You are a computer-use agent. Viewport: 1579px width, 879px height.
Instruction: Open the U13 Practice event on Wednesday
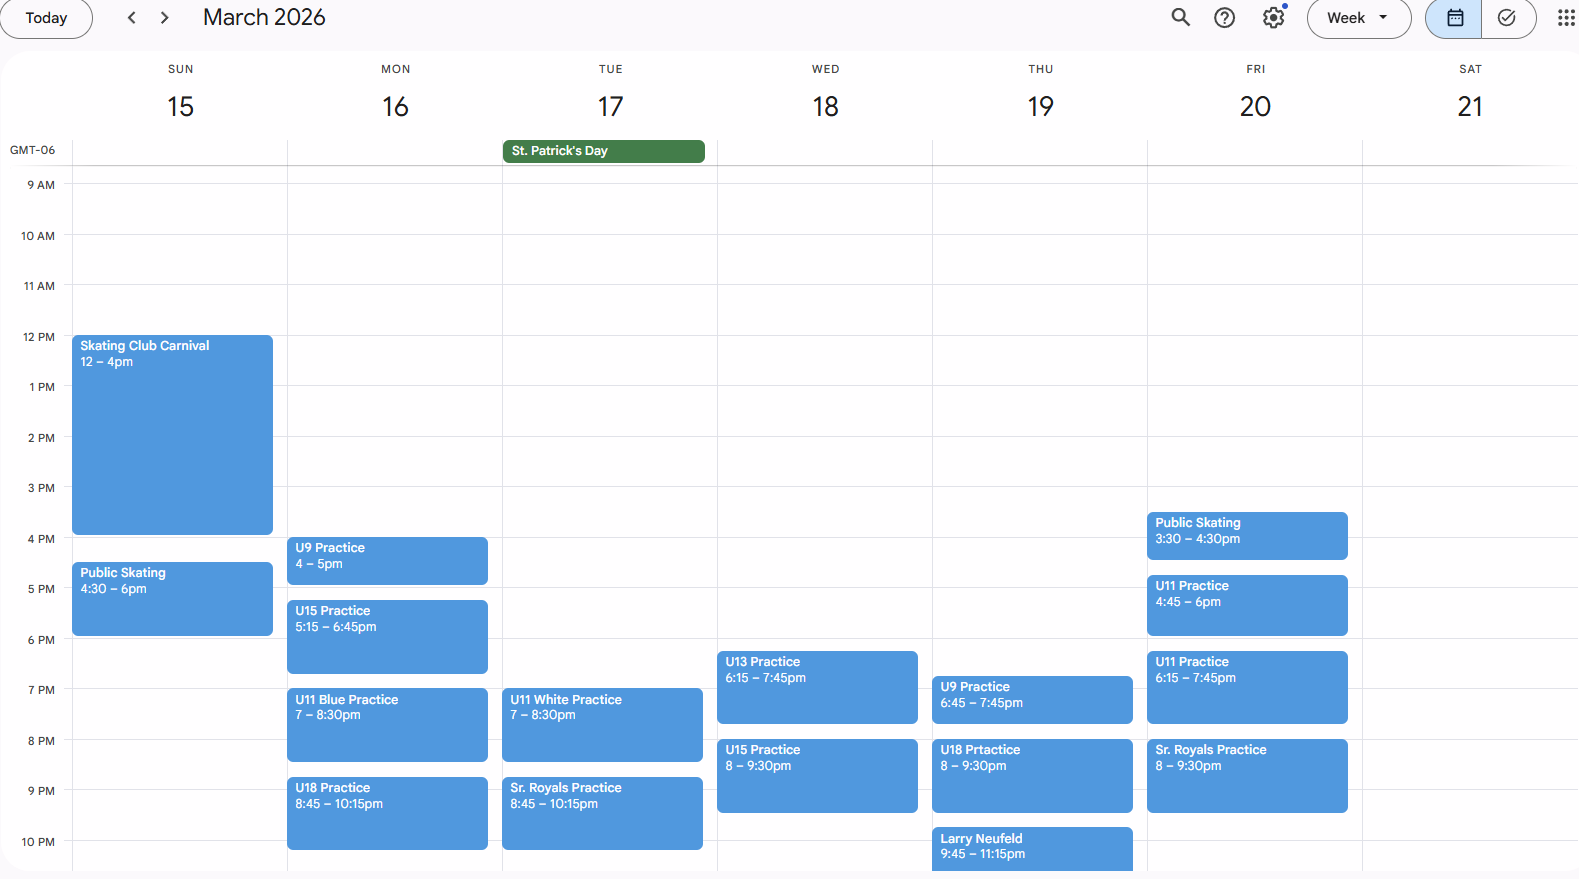(816, 687)
